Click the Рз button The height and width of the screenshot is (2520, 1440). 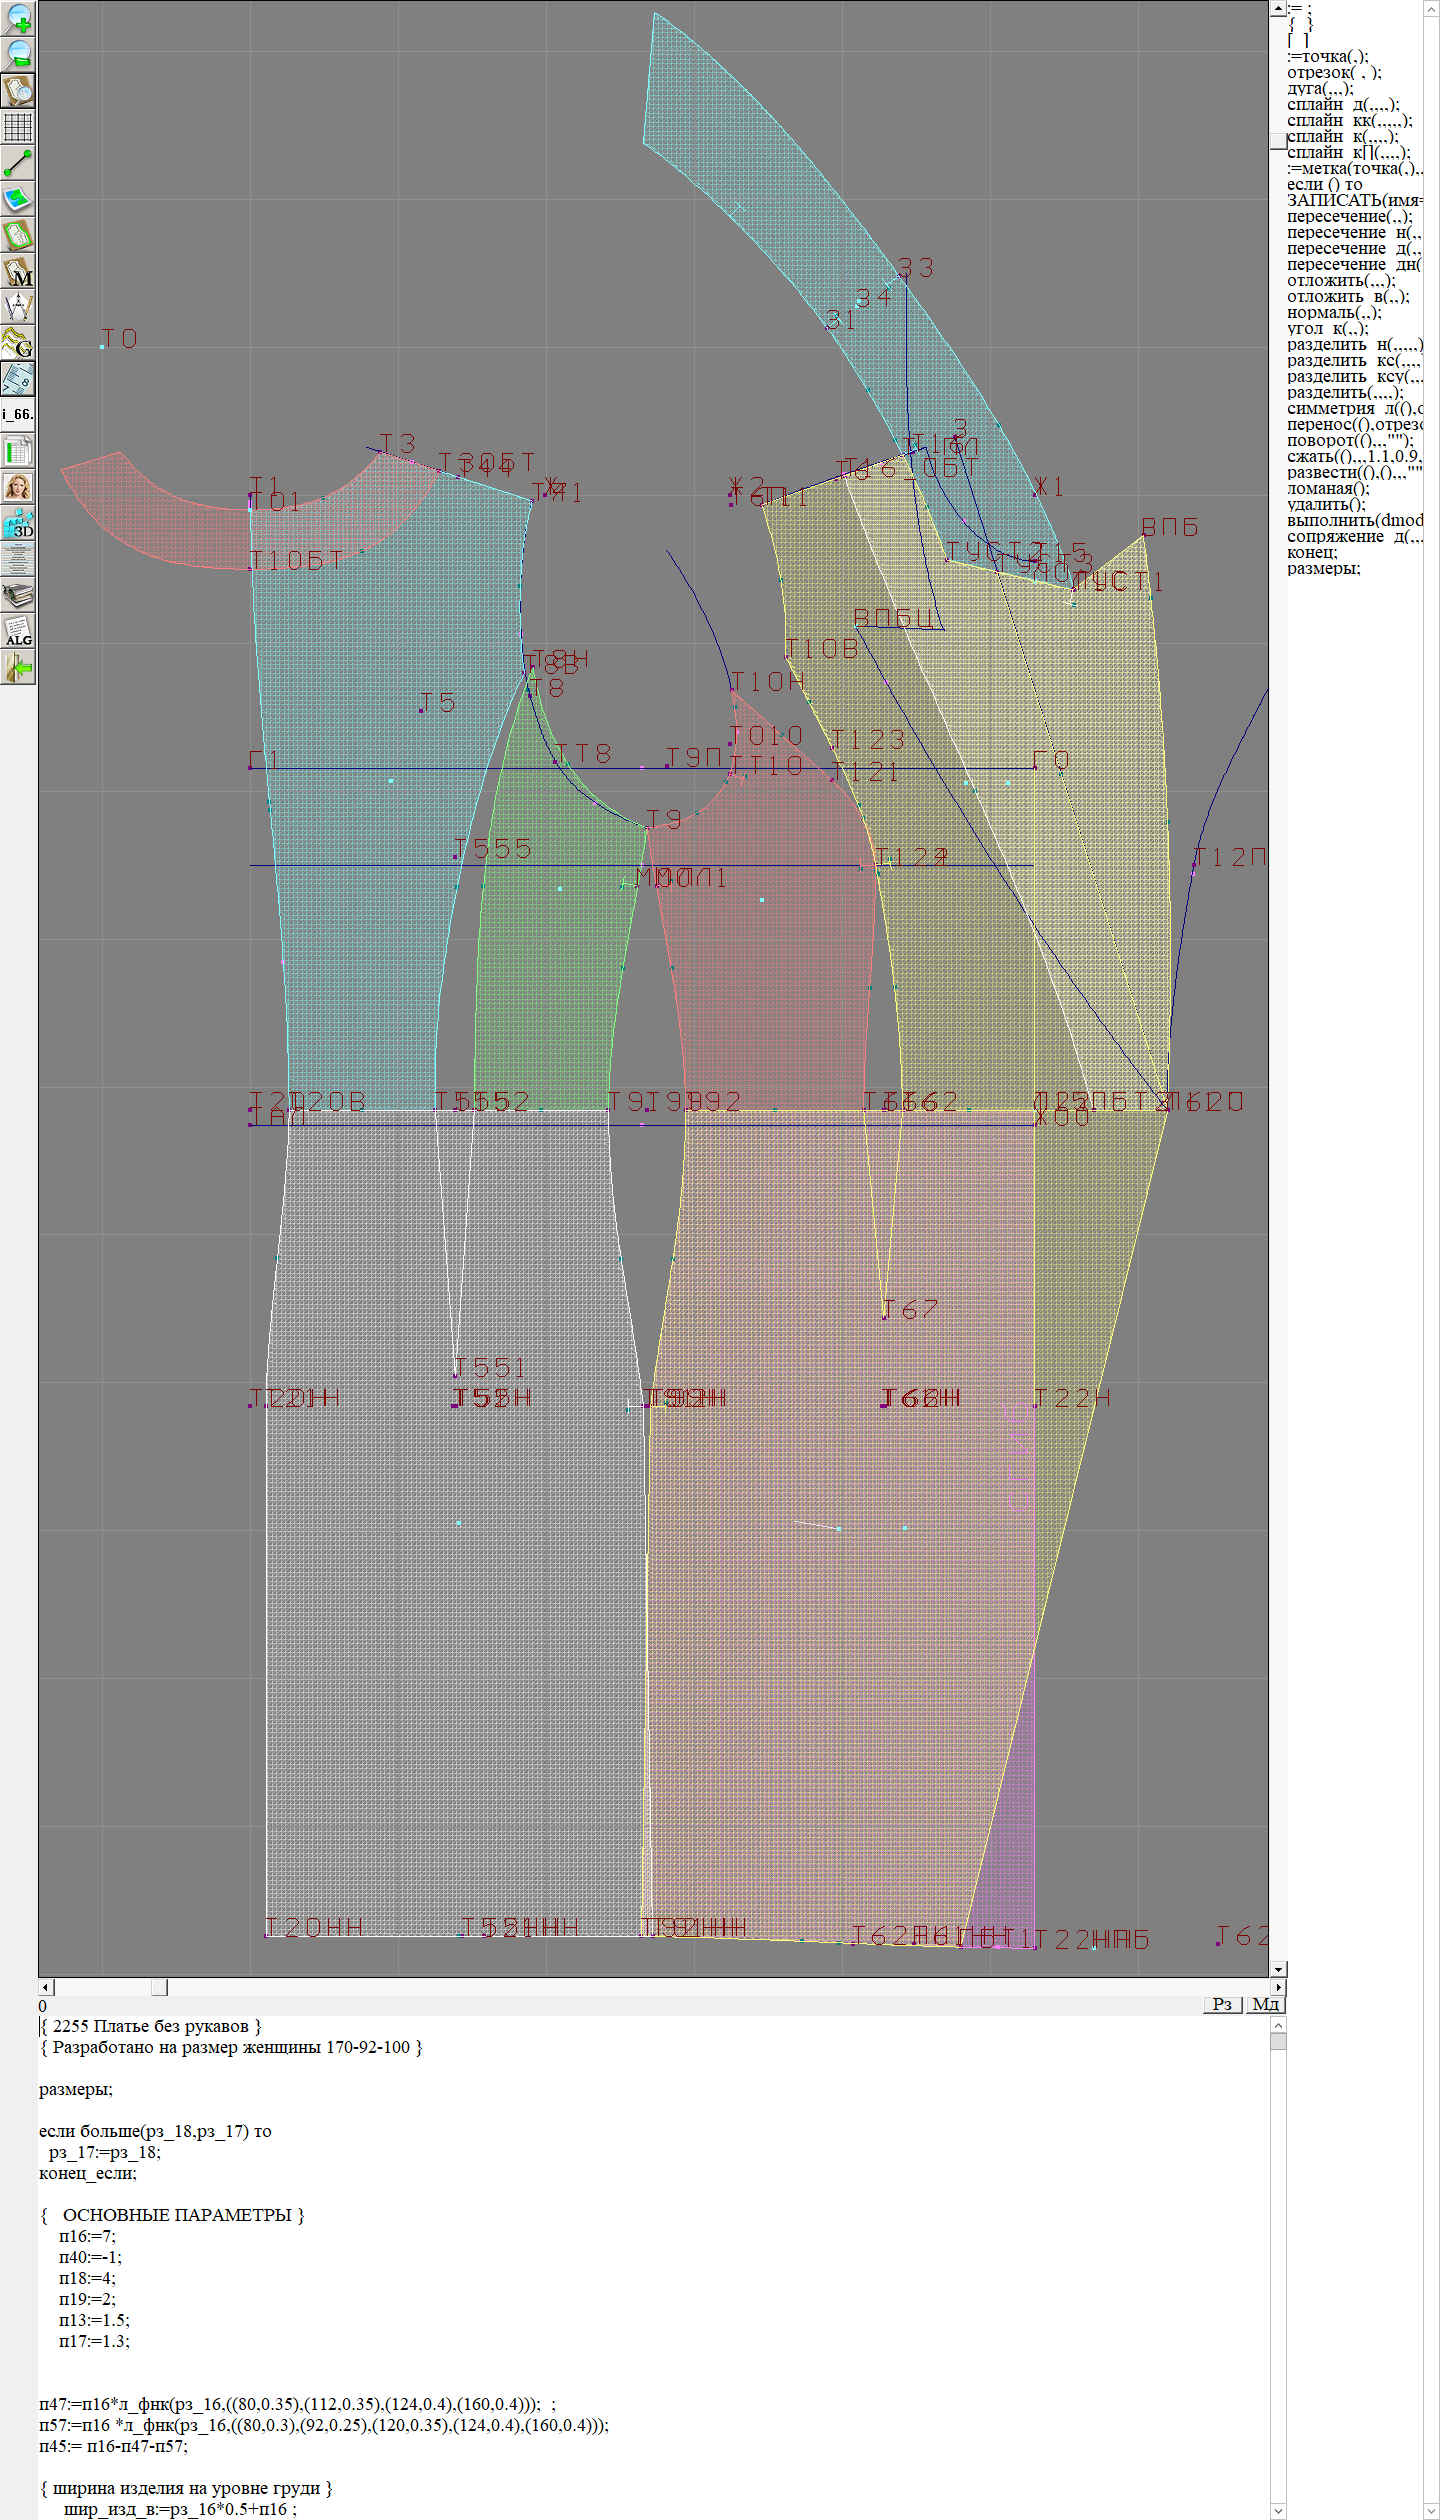pyautogui.click(x=1222, y=2004)
